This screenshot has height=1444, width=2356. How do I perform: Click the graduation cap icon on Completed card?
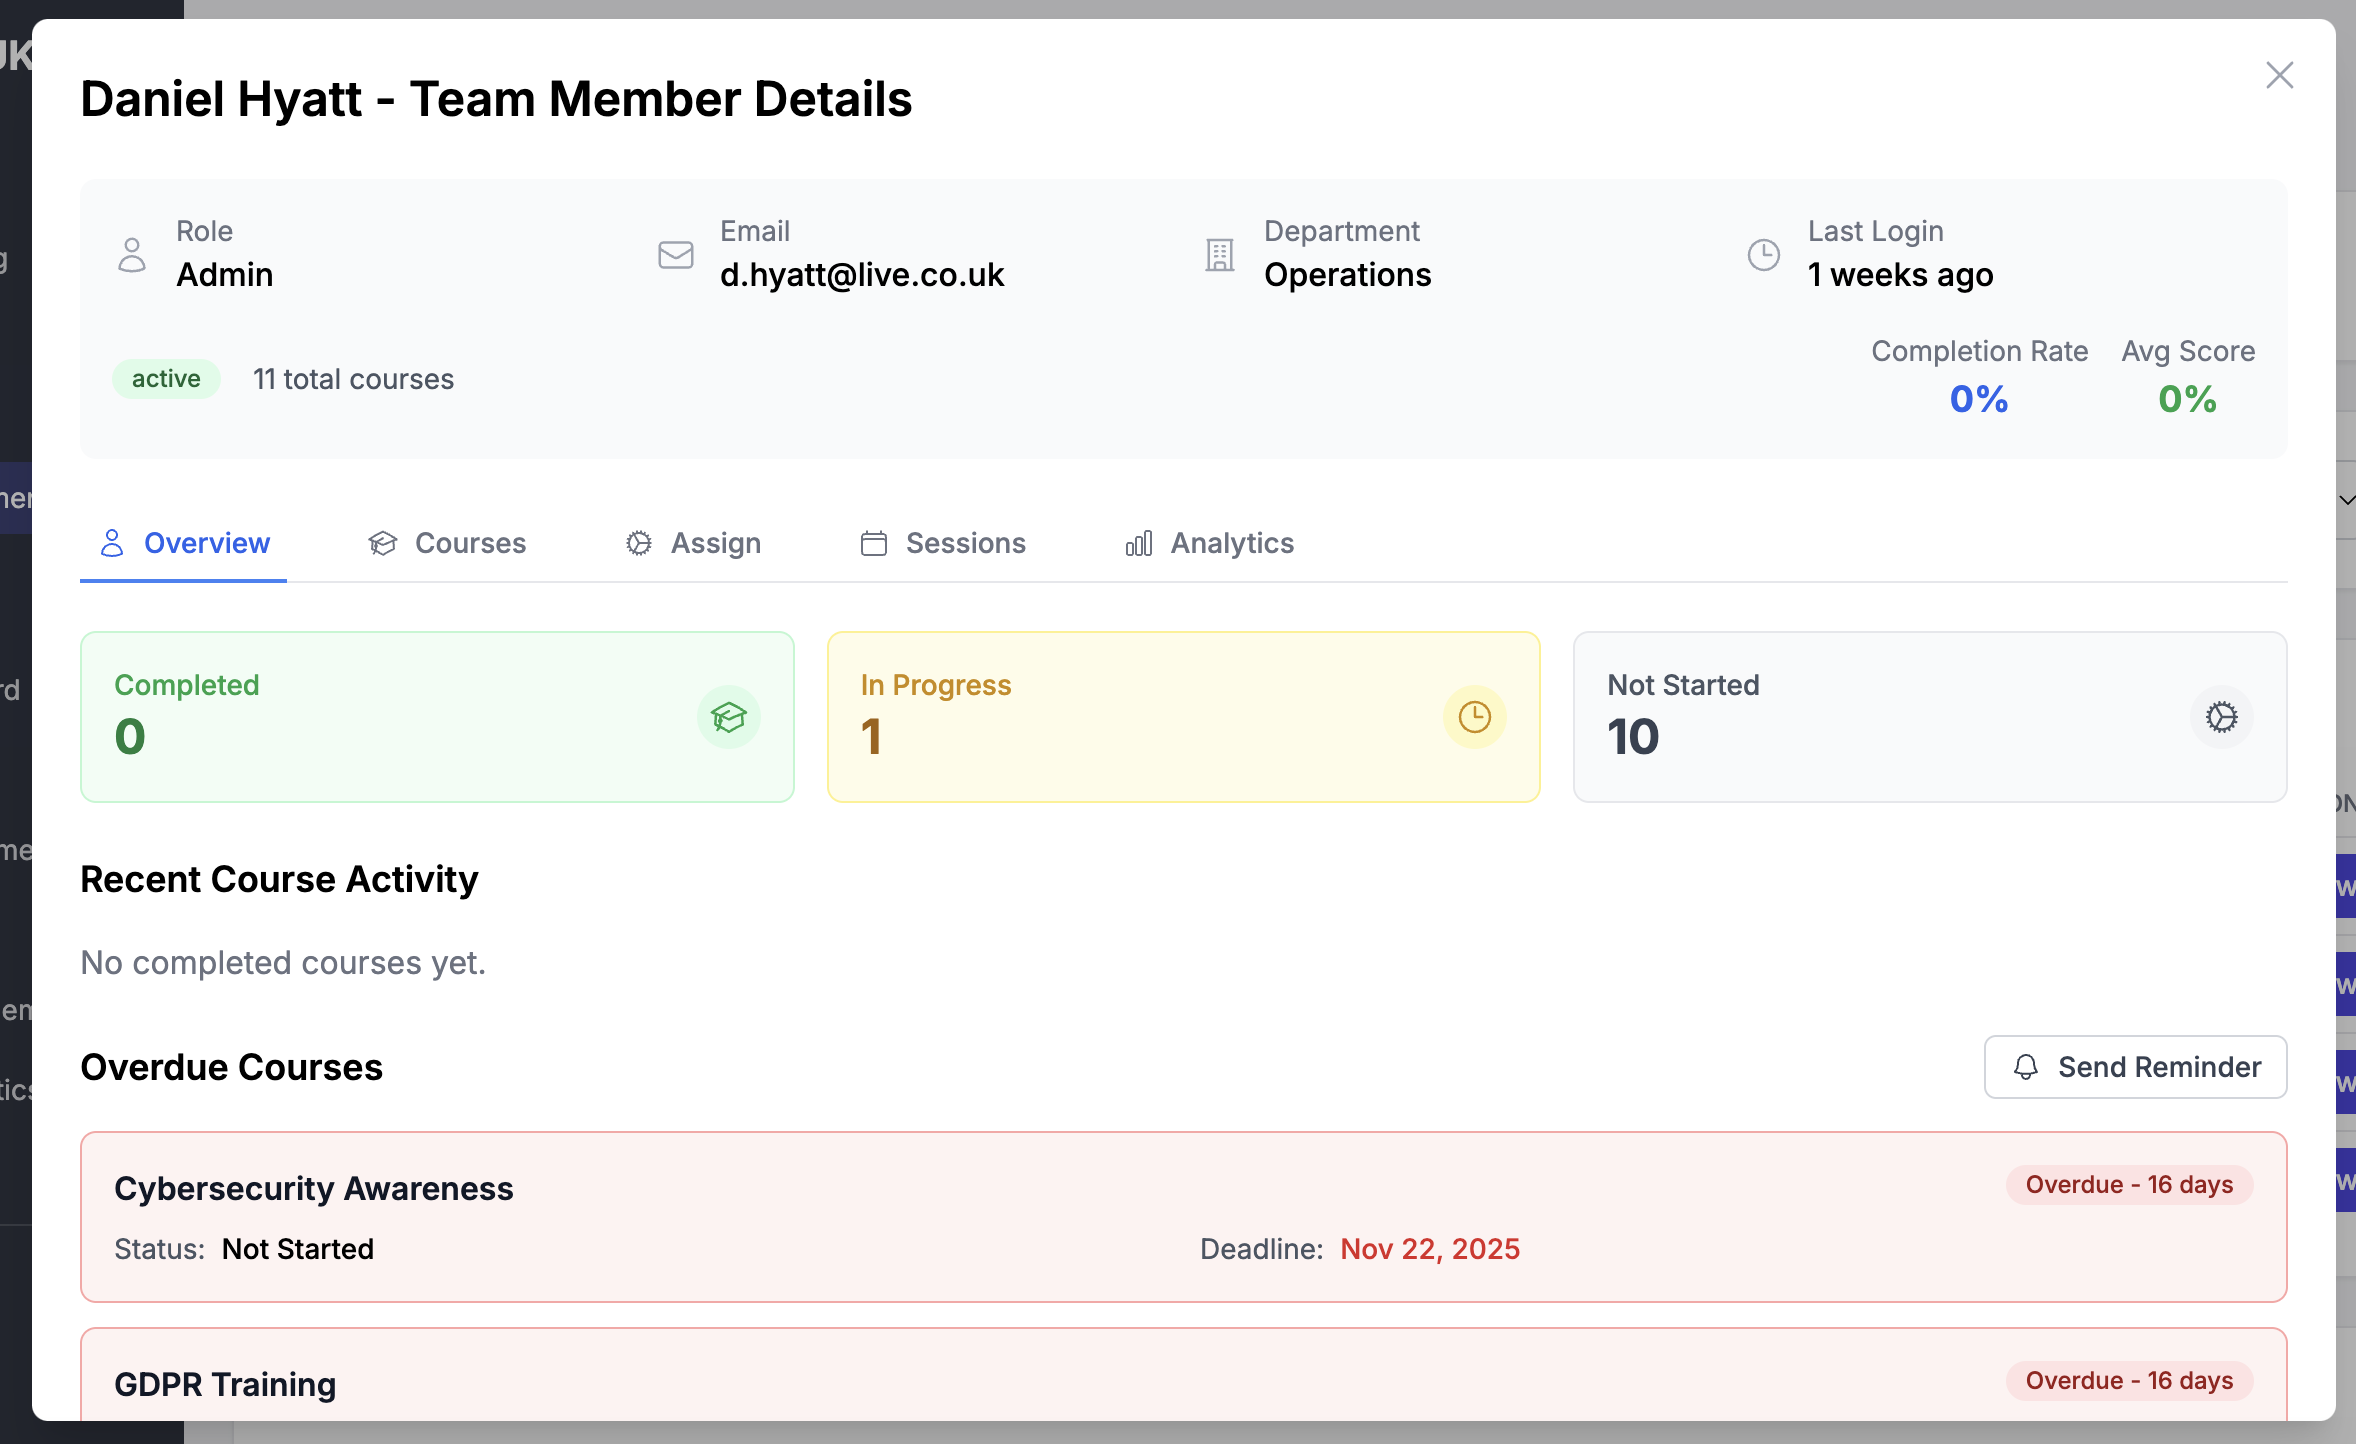729,717
